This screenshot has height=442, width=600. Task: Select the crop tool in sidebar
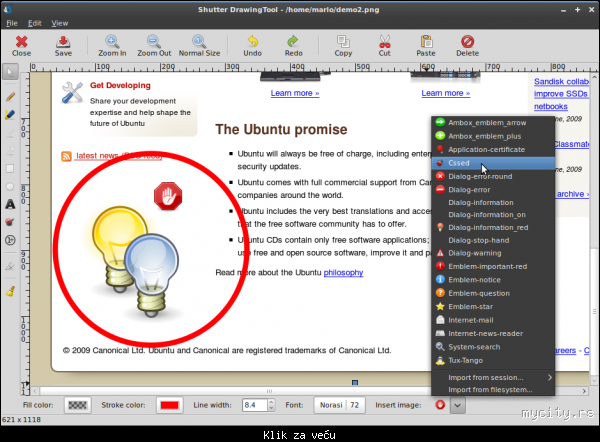pyautogui.click(x=10, y=266)
